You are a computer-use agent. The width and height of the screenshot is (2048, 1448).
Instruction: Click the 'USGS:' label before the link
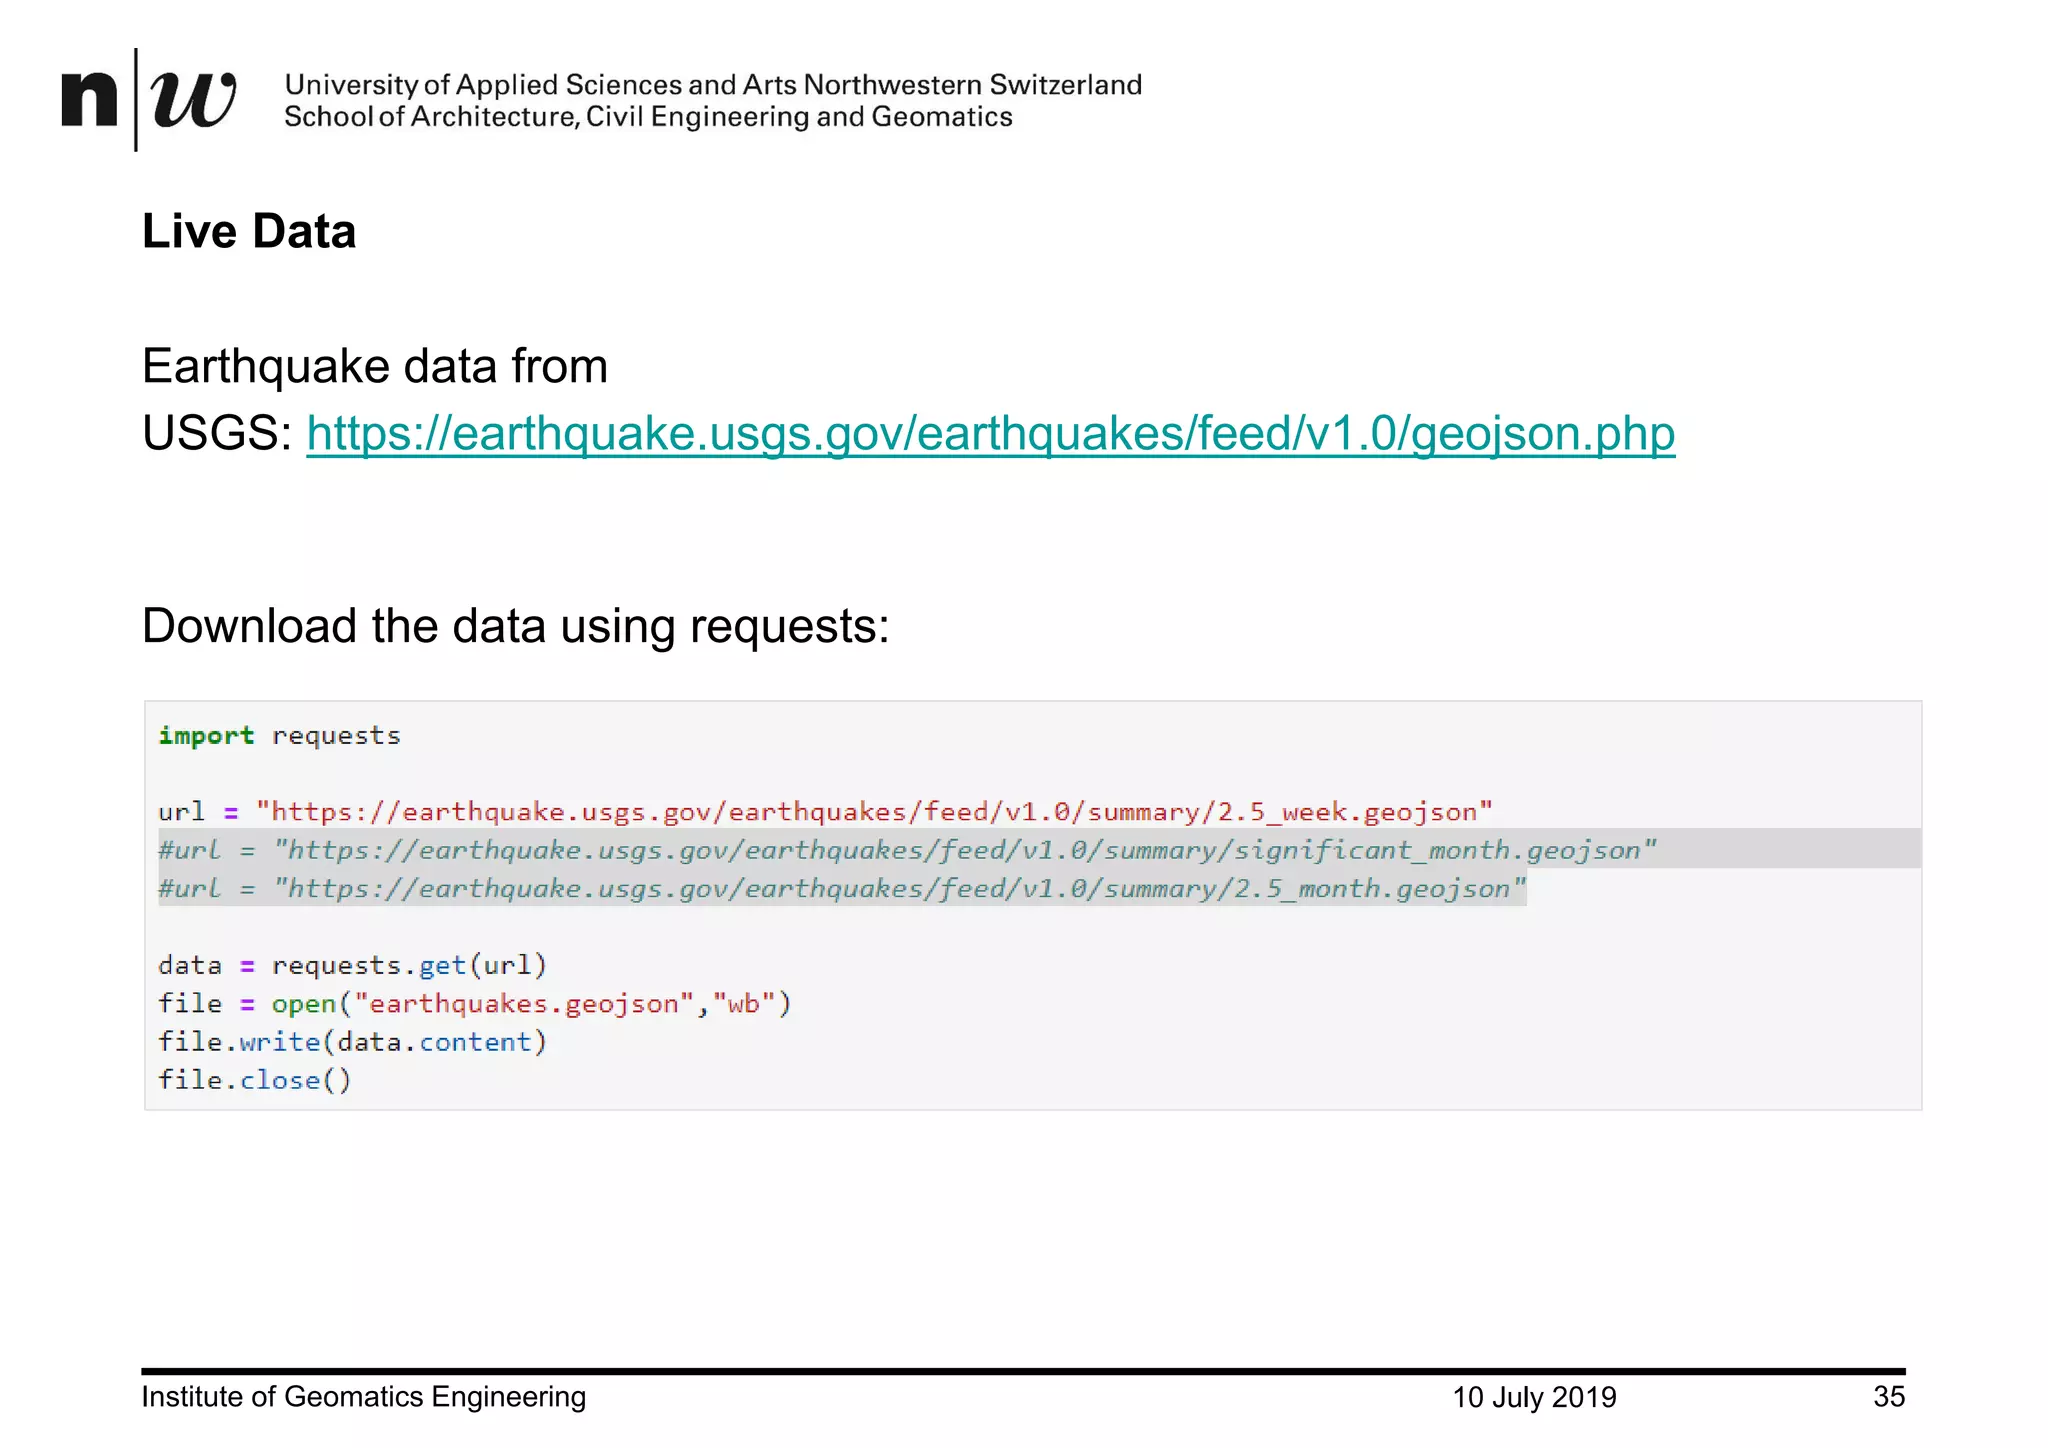click(217, 434)
